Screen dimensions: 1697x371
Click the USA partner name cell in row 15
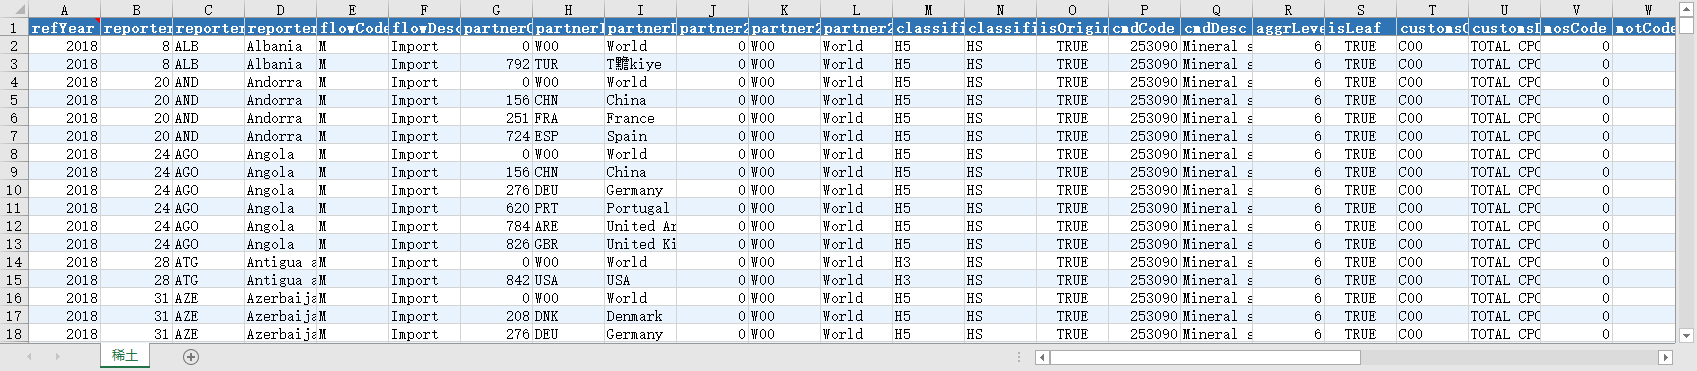[640, 280]
